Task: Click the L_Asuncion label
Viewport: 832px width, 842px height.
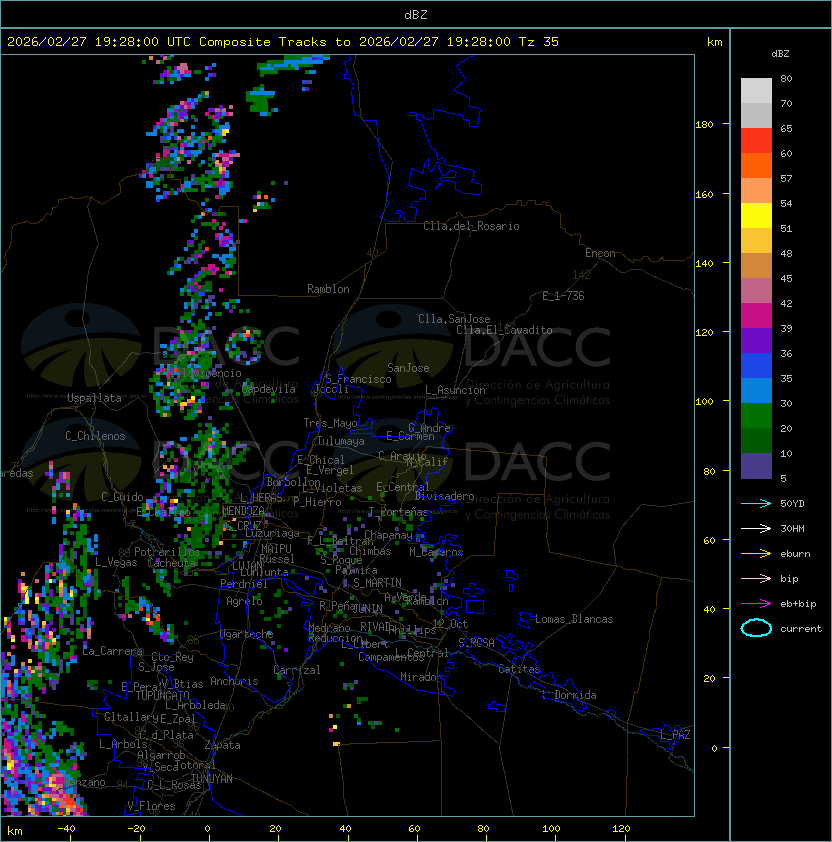Action: tap(455, 390)
